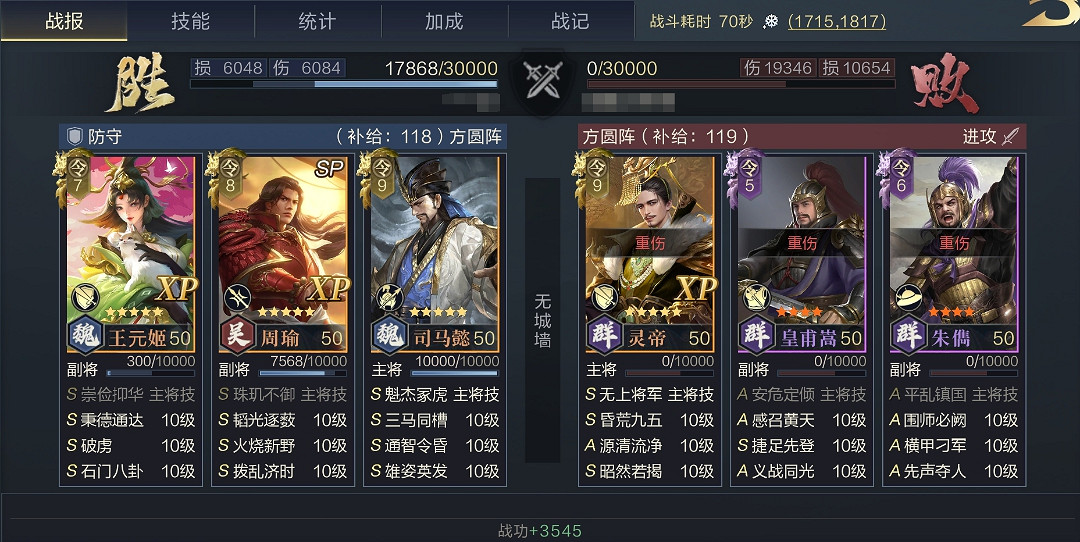Click the 无城墙 wall status panel
This screenshot has height=542, width=1080.
pyautogui.click(x=543, y=320)
